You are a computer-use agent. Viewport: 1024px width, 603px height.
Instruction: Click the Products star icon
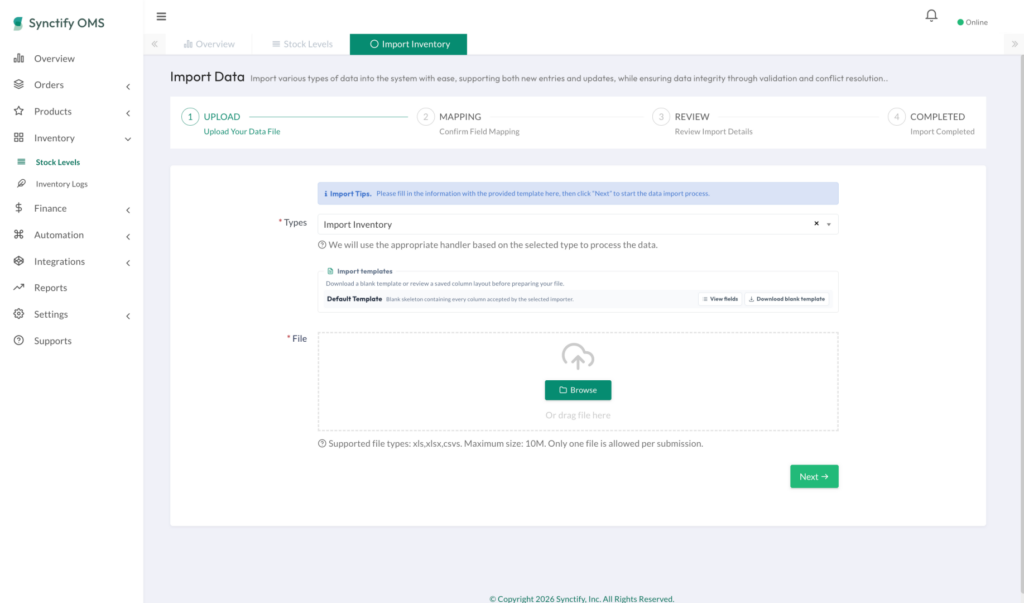(x=19, y=111)
